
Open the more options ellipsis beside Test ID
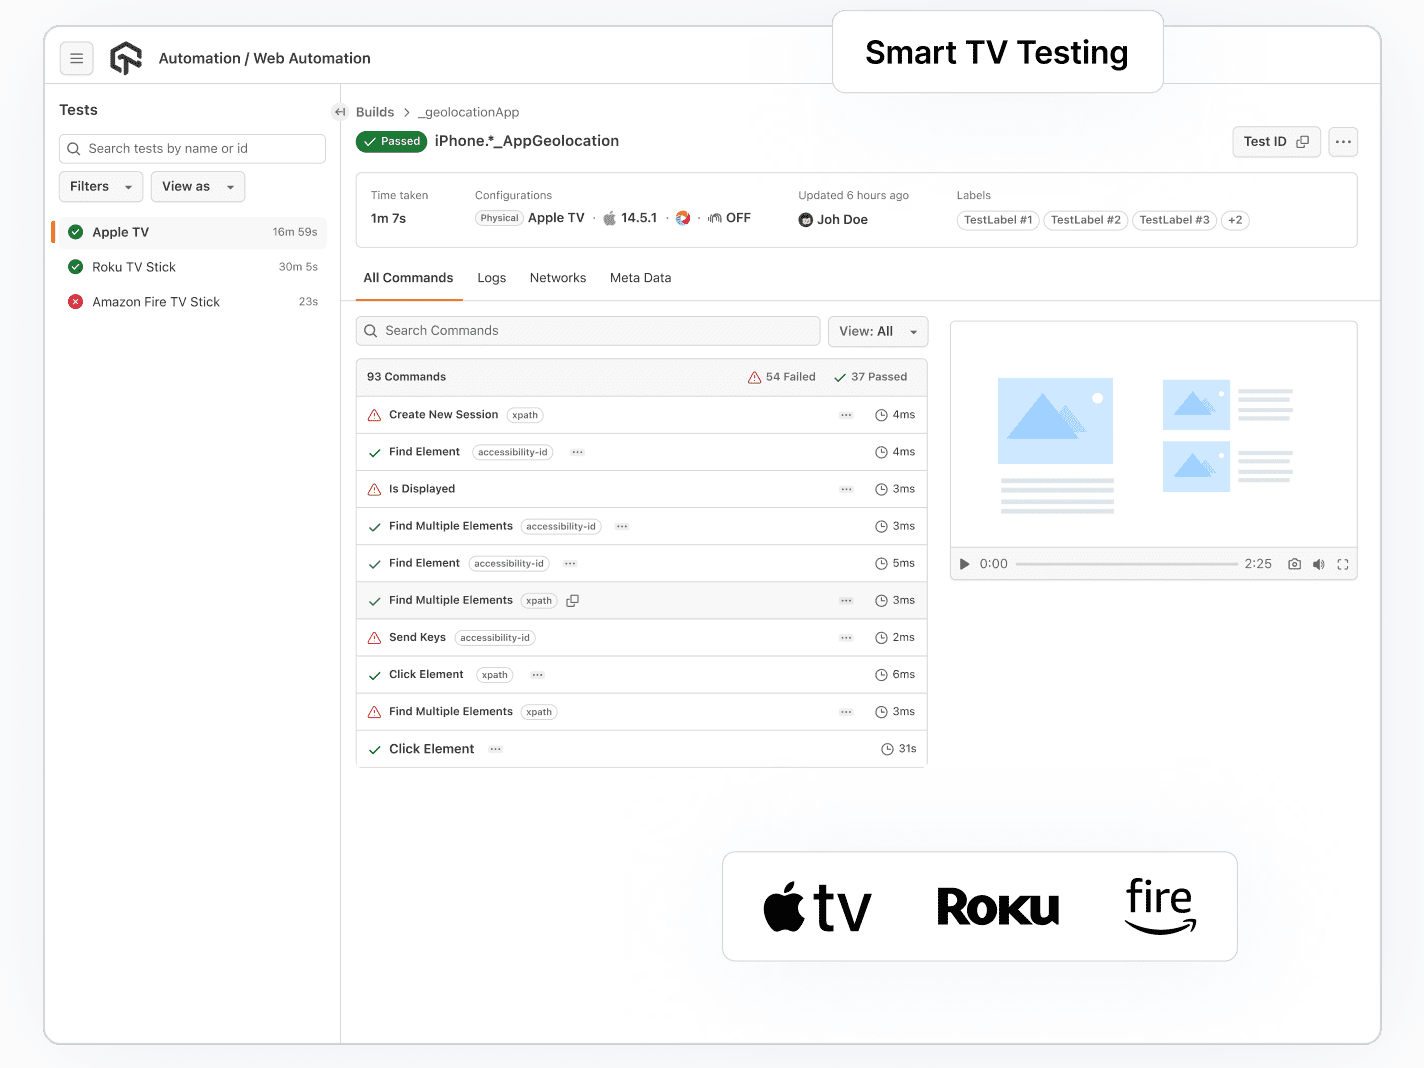pos(1343,142)
